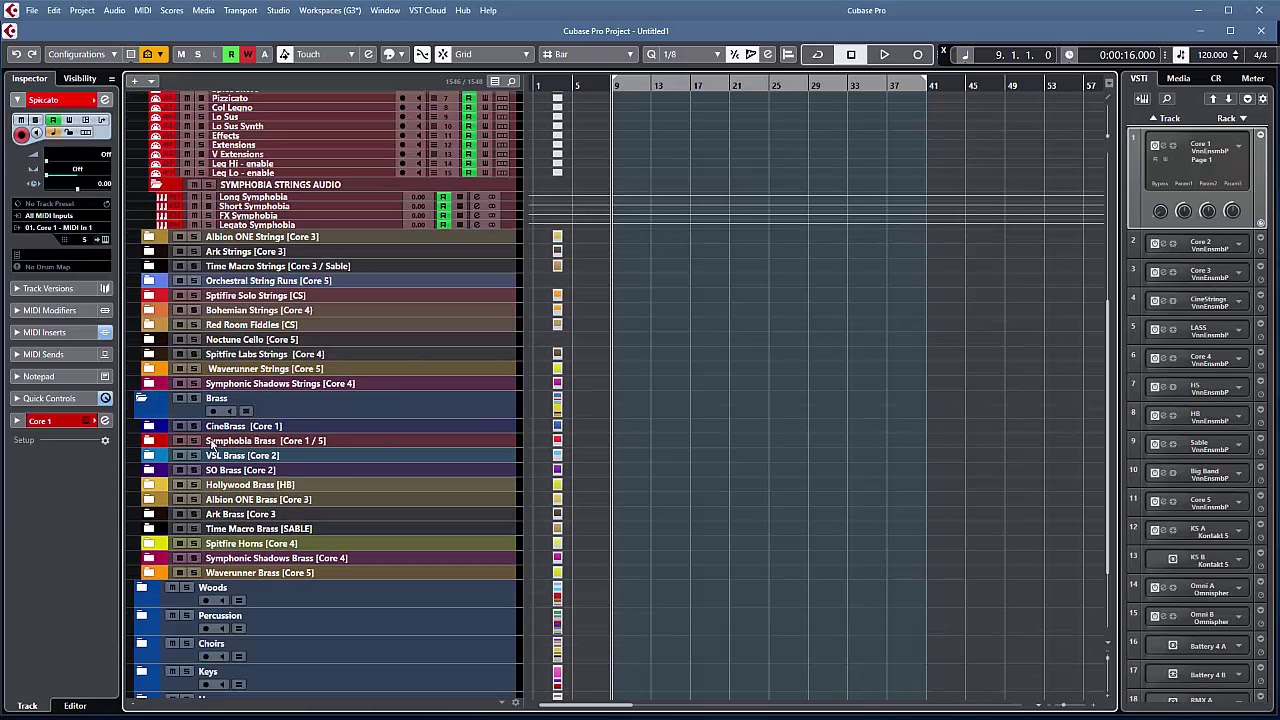Screen dimensions: 1280x720
Task: Select the All MIDI Inputs routing field
Action: 62,215
